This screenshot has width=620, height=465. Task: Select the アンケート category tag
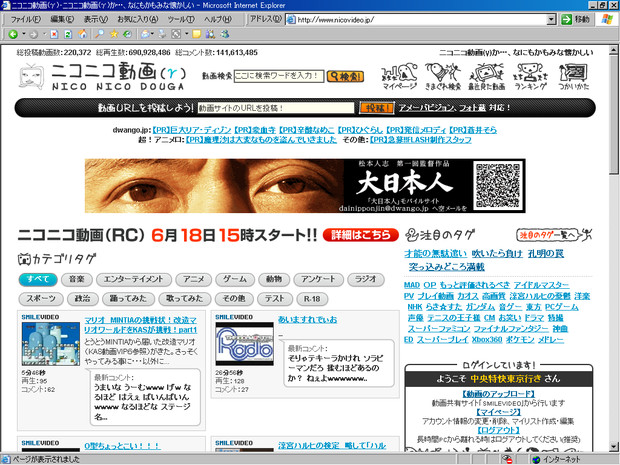318,280
